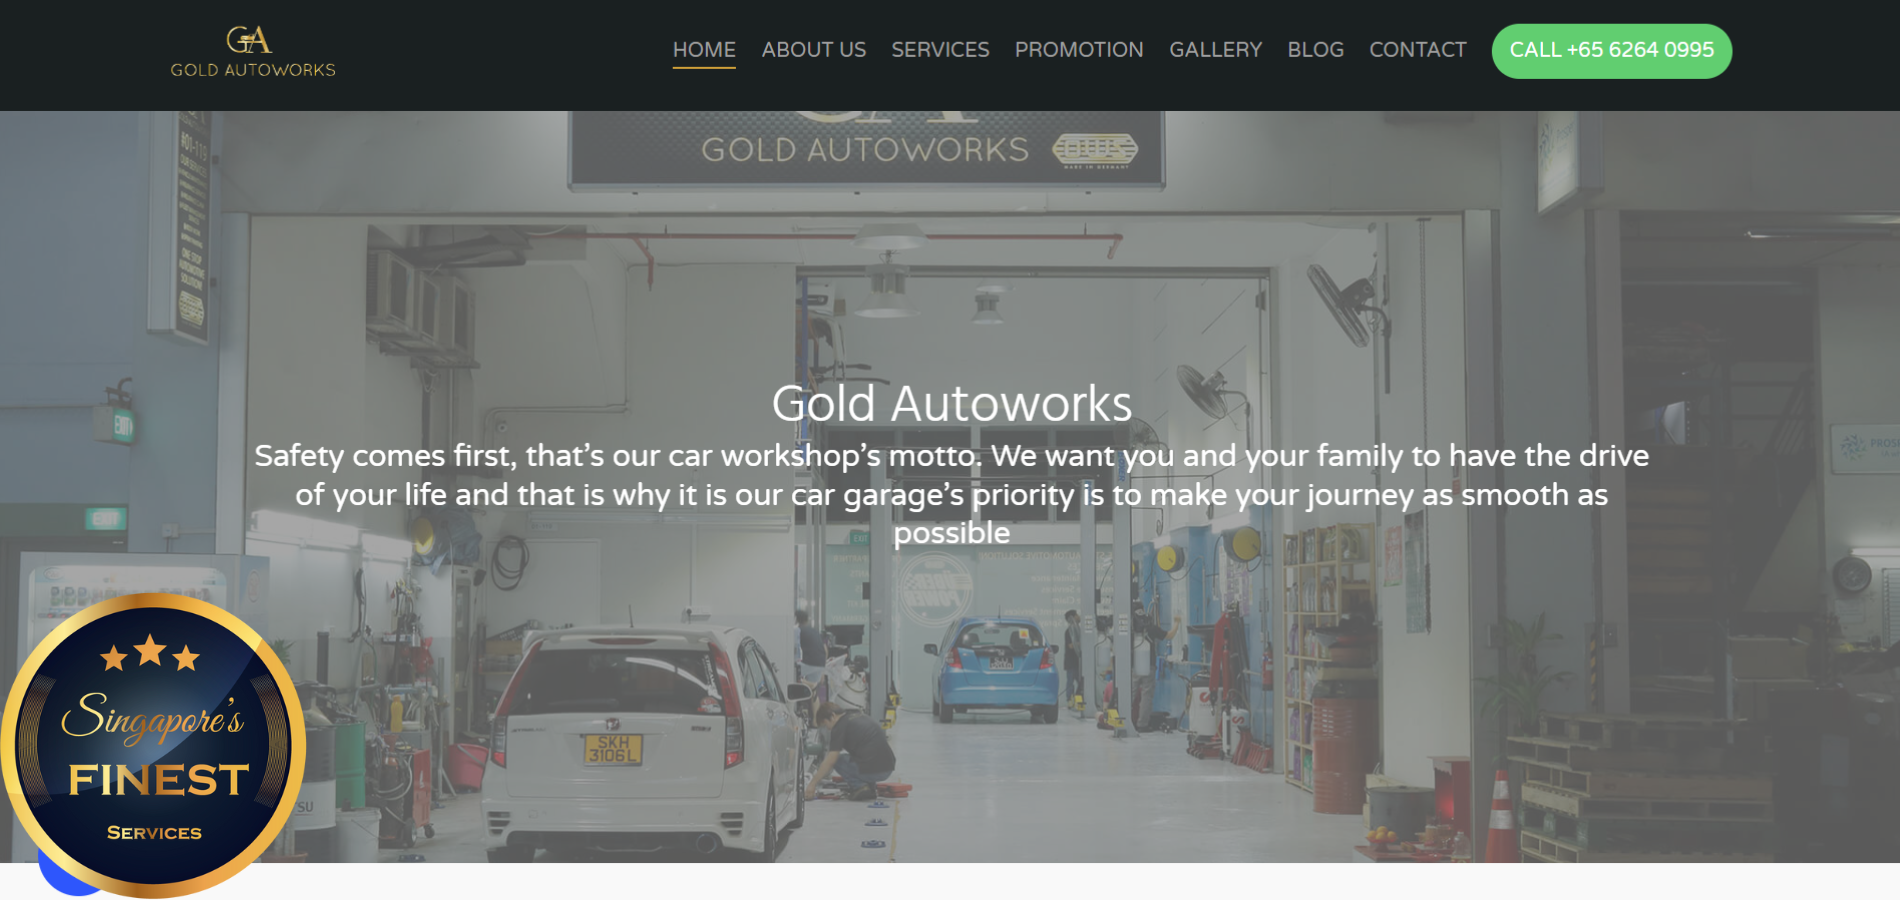
Task: Click the three gold stars on badge
Action: coord(150,653)
